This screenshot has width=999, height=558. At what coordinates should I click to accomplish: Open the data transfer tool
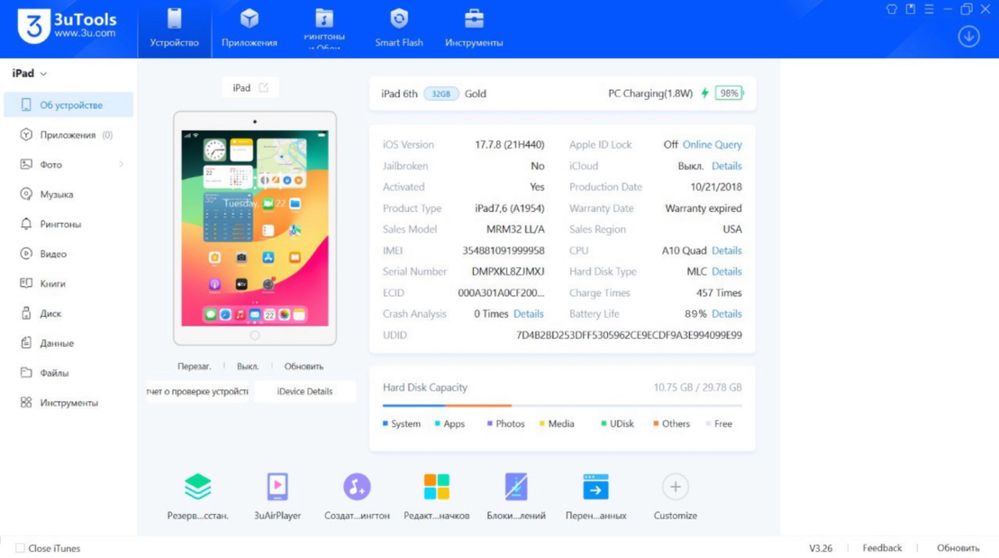[596, 496]
